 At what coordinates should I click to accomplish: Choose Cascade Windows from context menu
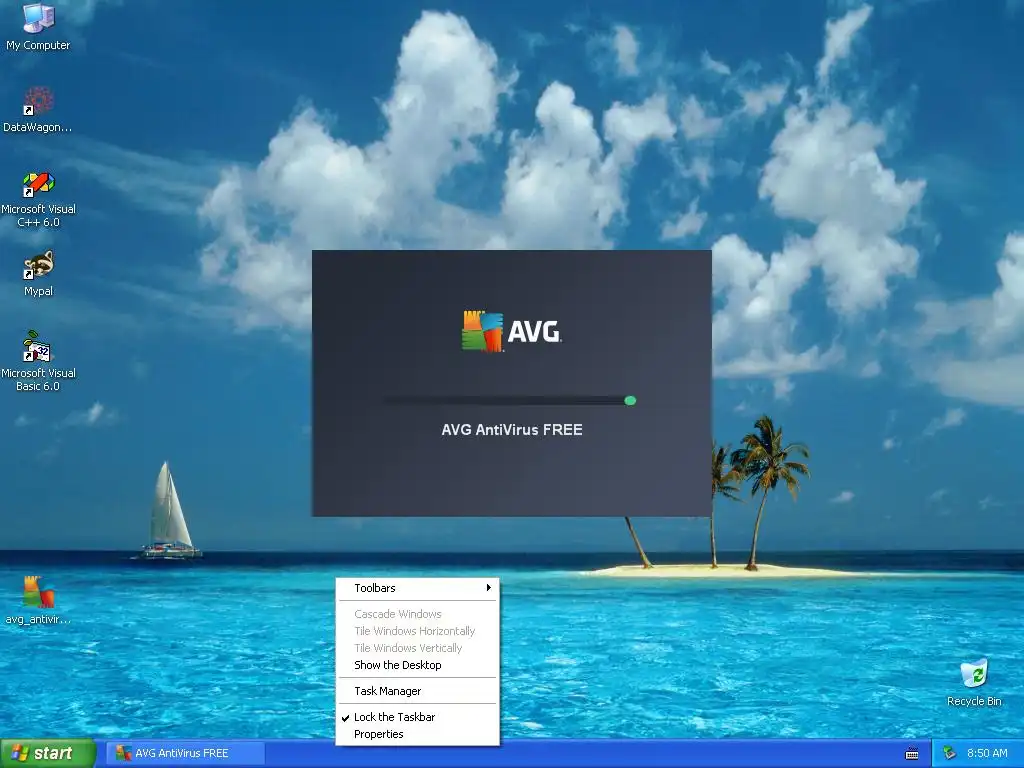pyautogui.click(x=418, y=614)
